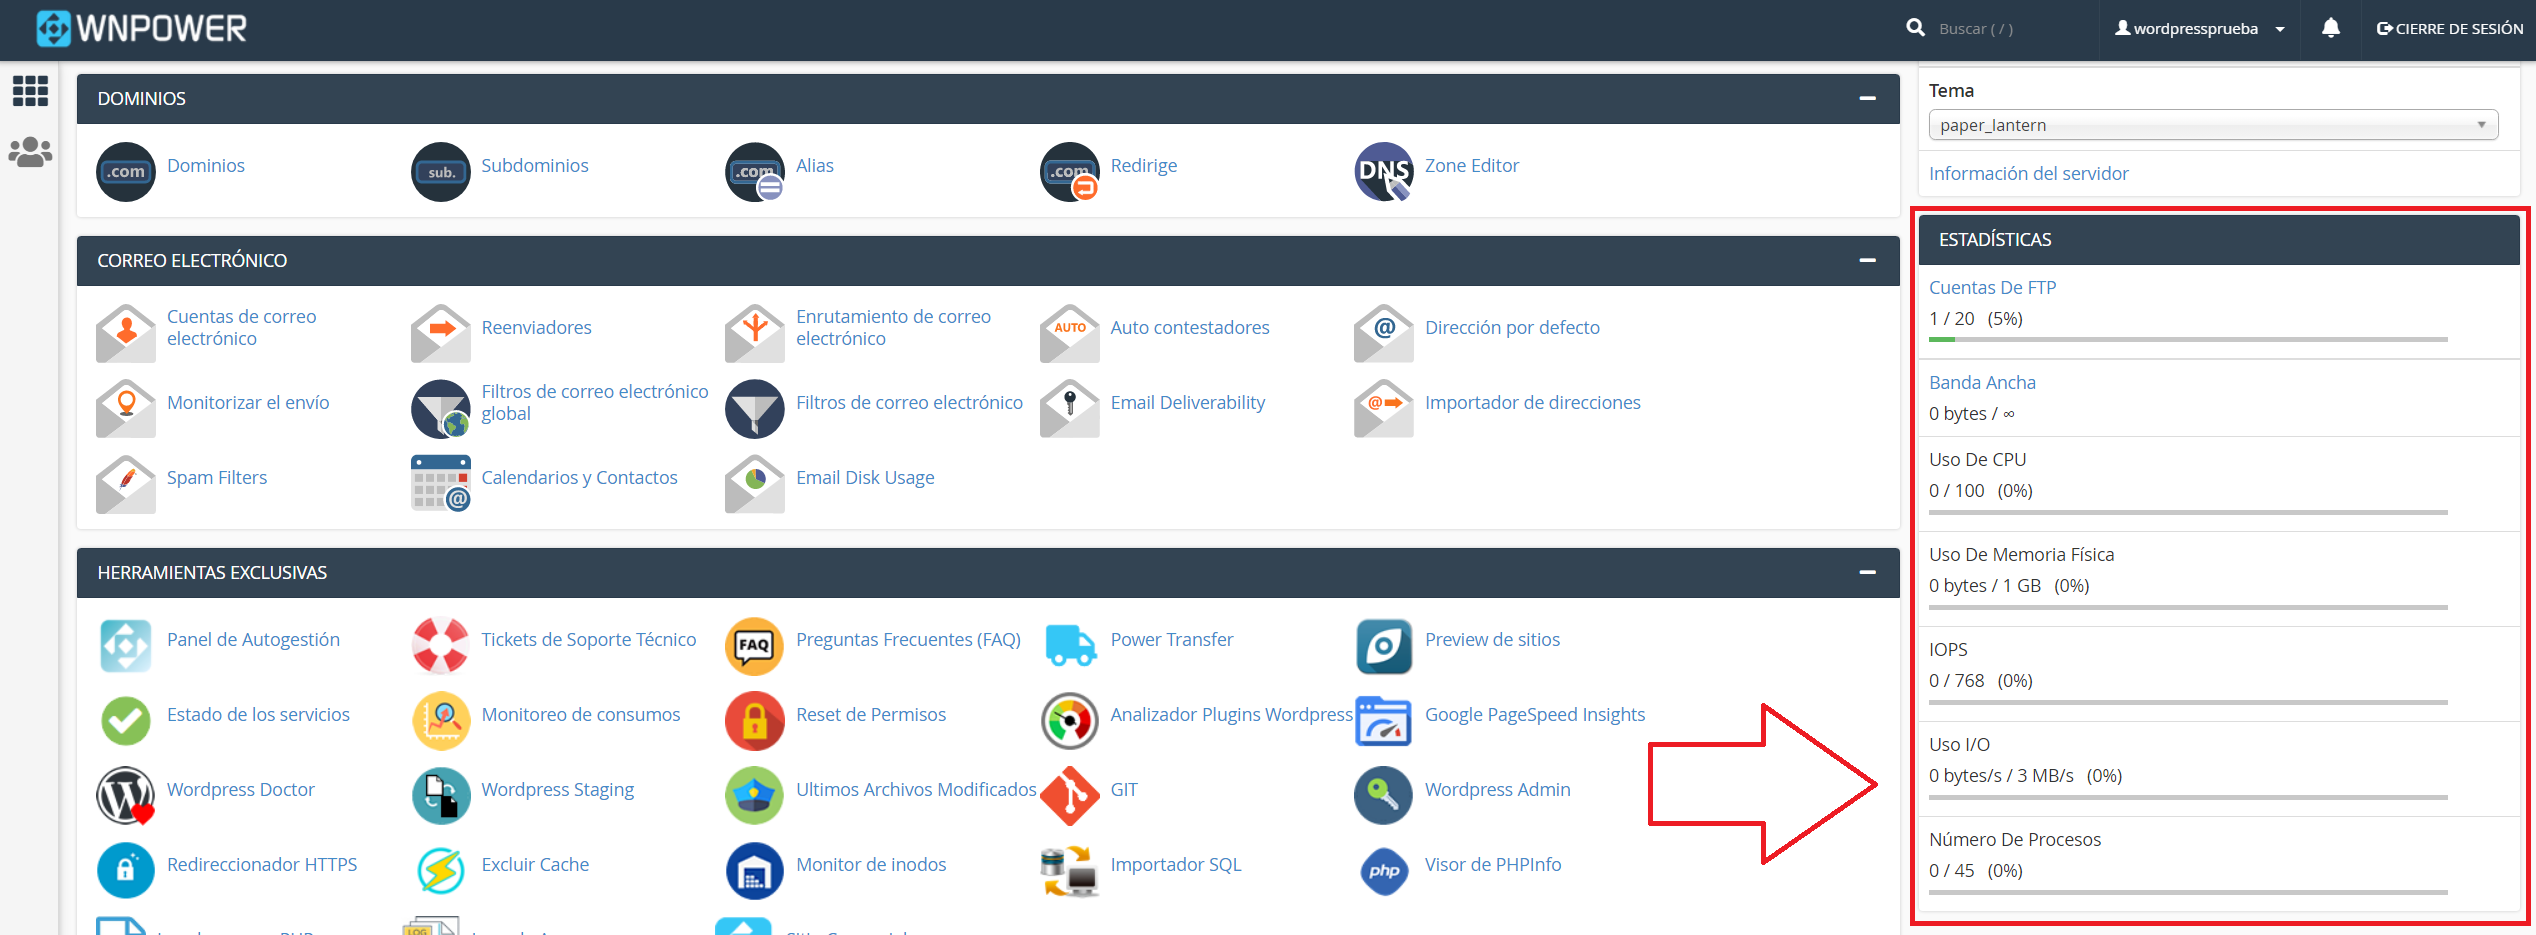Open Ultimos Archivos Modificados link
Screen dimensions: 2536x935
[x=916, y=789]
